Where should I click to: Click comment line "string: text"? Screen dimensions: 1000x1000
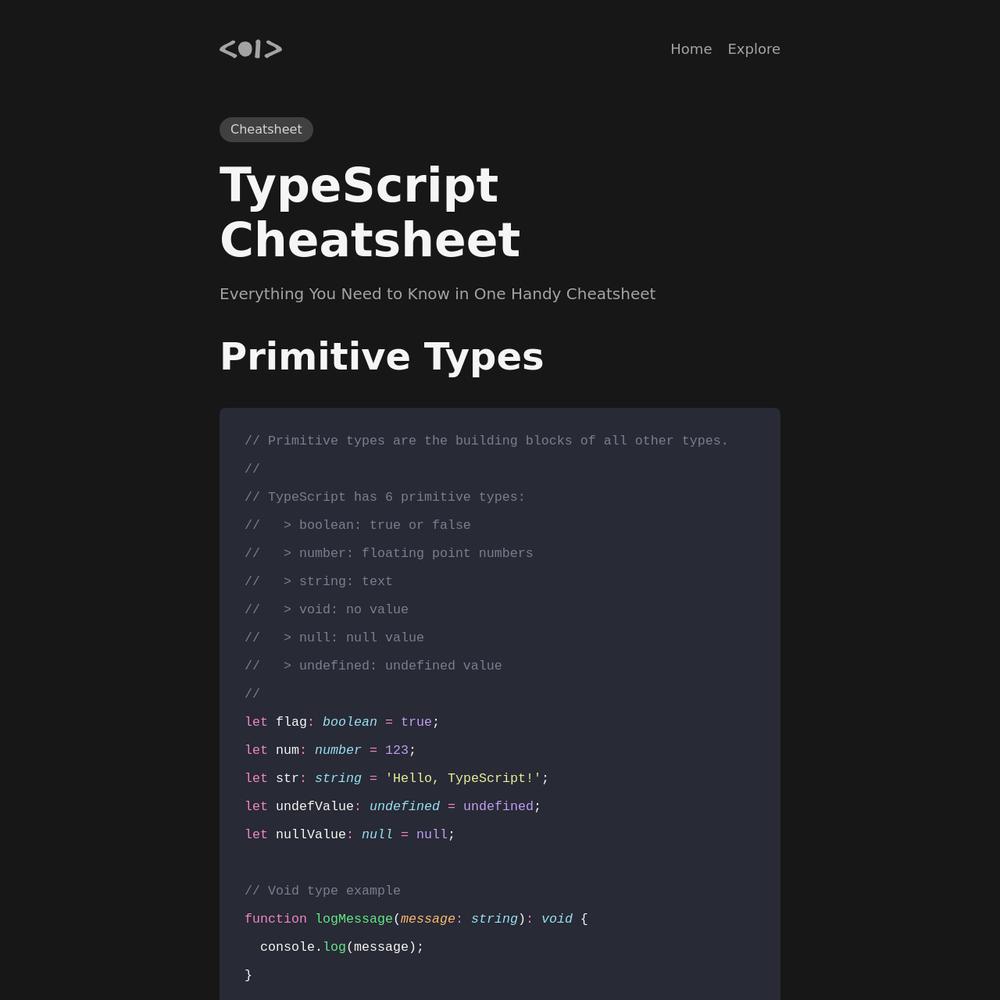[319, 581]
